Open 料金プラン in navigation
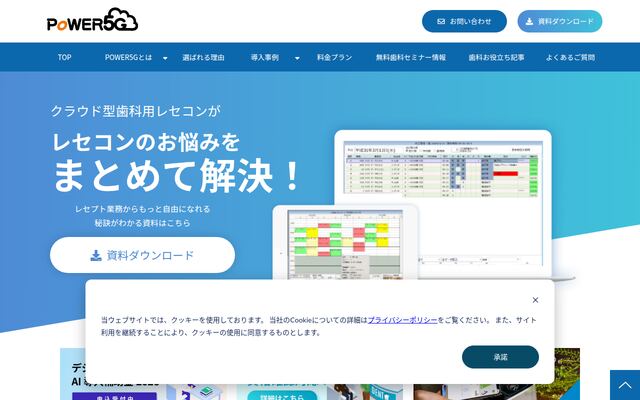640x400 pixels. [x=334, y=58]
